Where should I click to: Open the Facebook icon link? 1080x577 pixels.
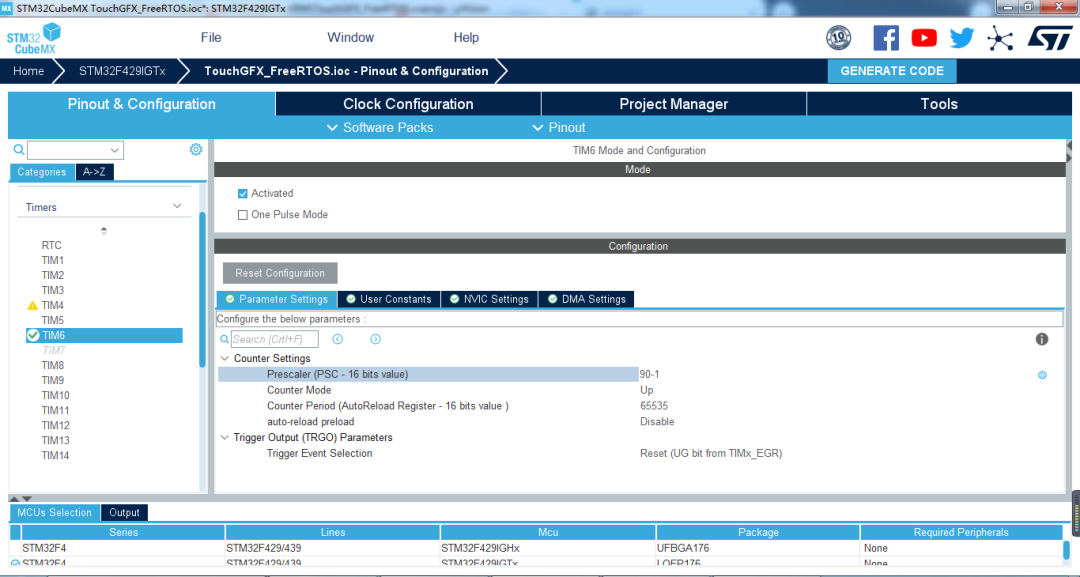click(x=886, y=38)
